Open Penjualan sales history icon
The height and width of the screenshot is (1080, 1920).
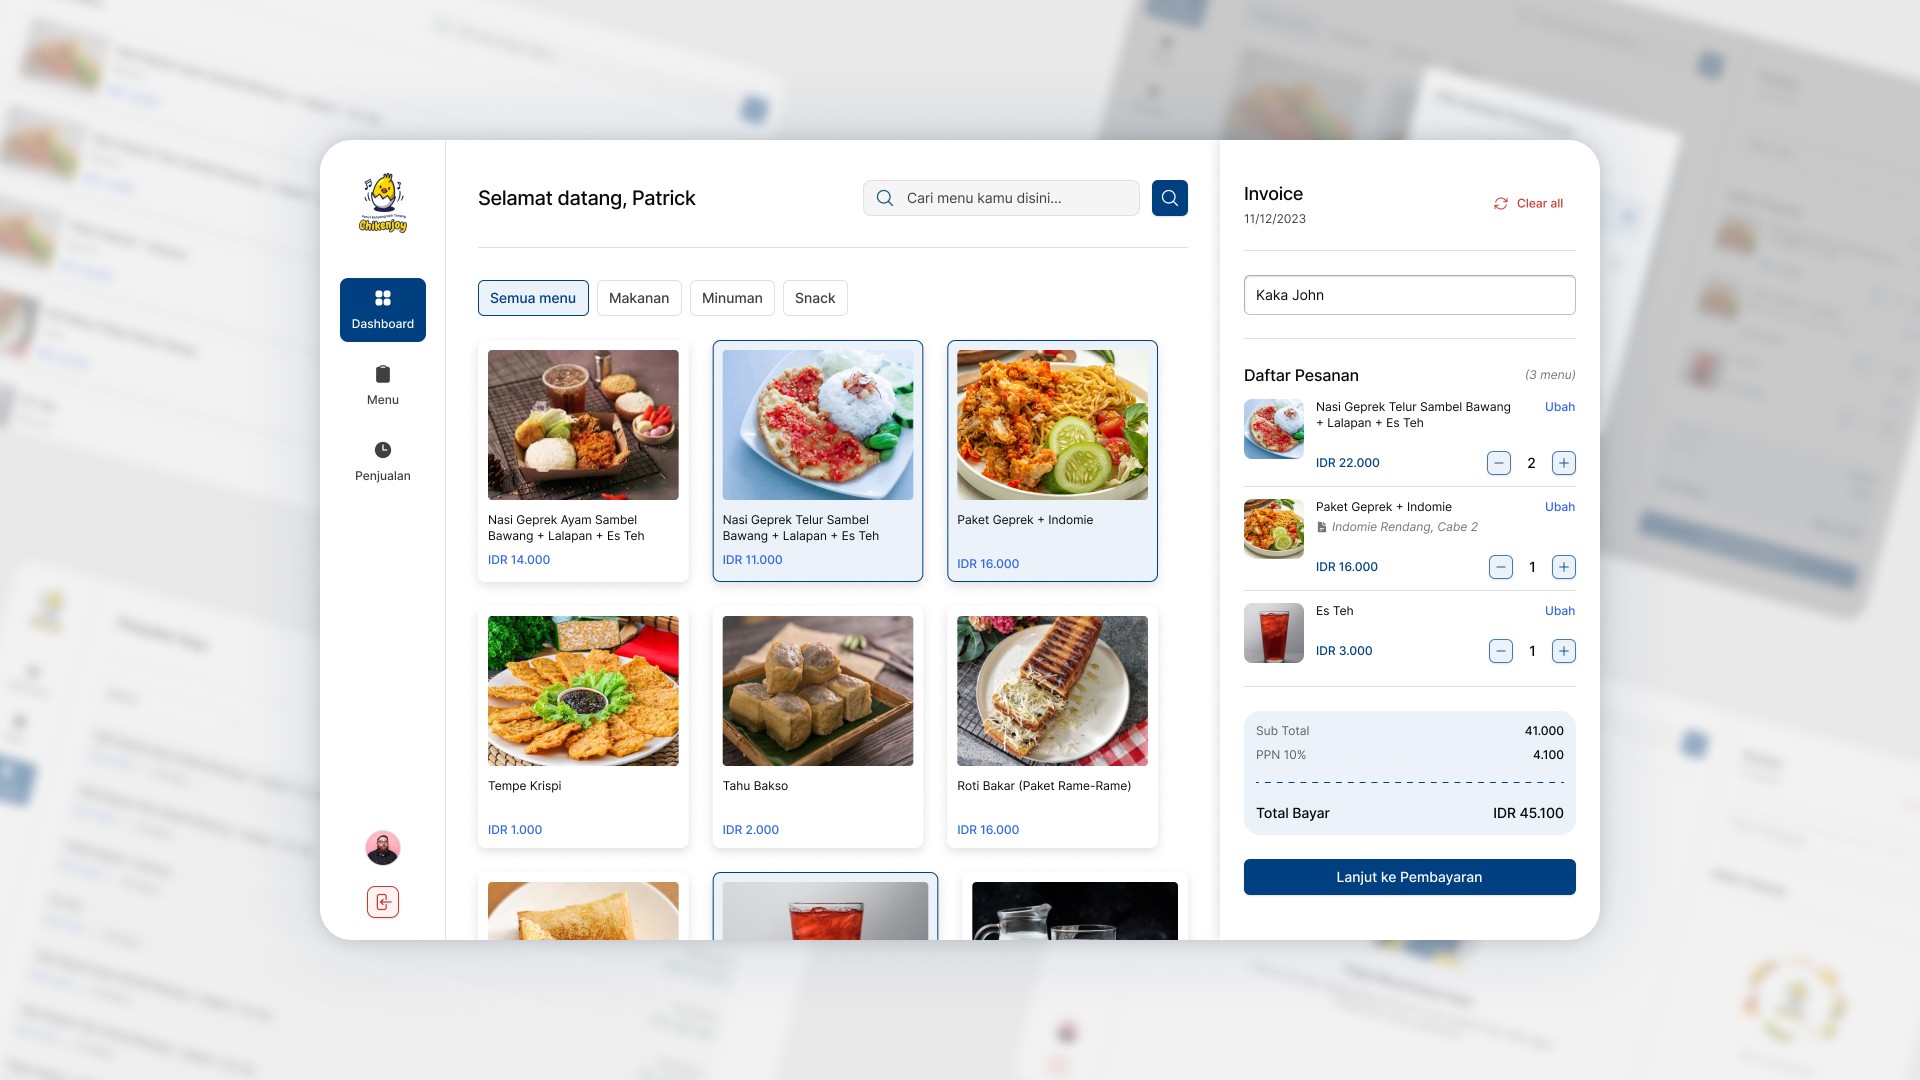pos(382,451)
